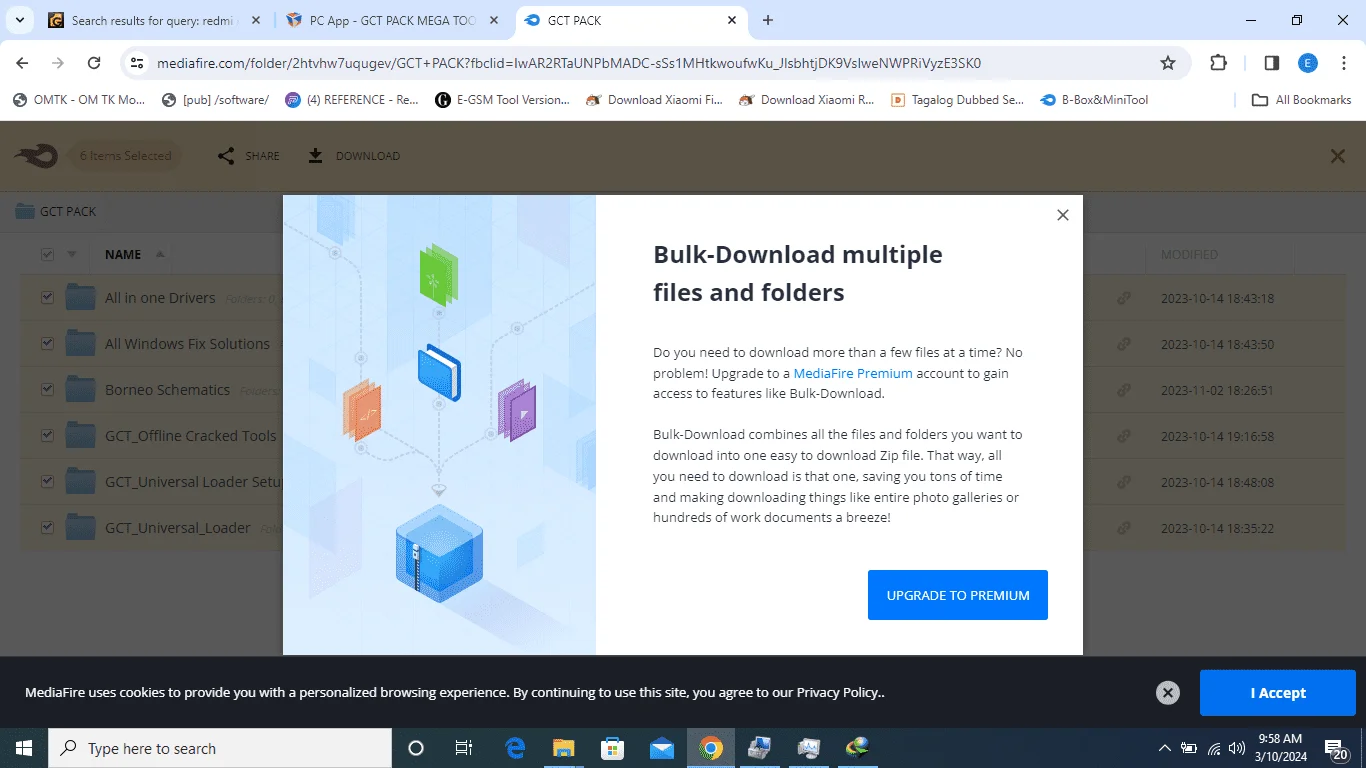Open the MediaFire Premium link
Screen dimensions: 1366x768
853,373
